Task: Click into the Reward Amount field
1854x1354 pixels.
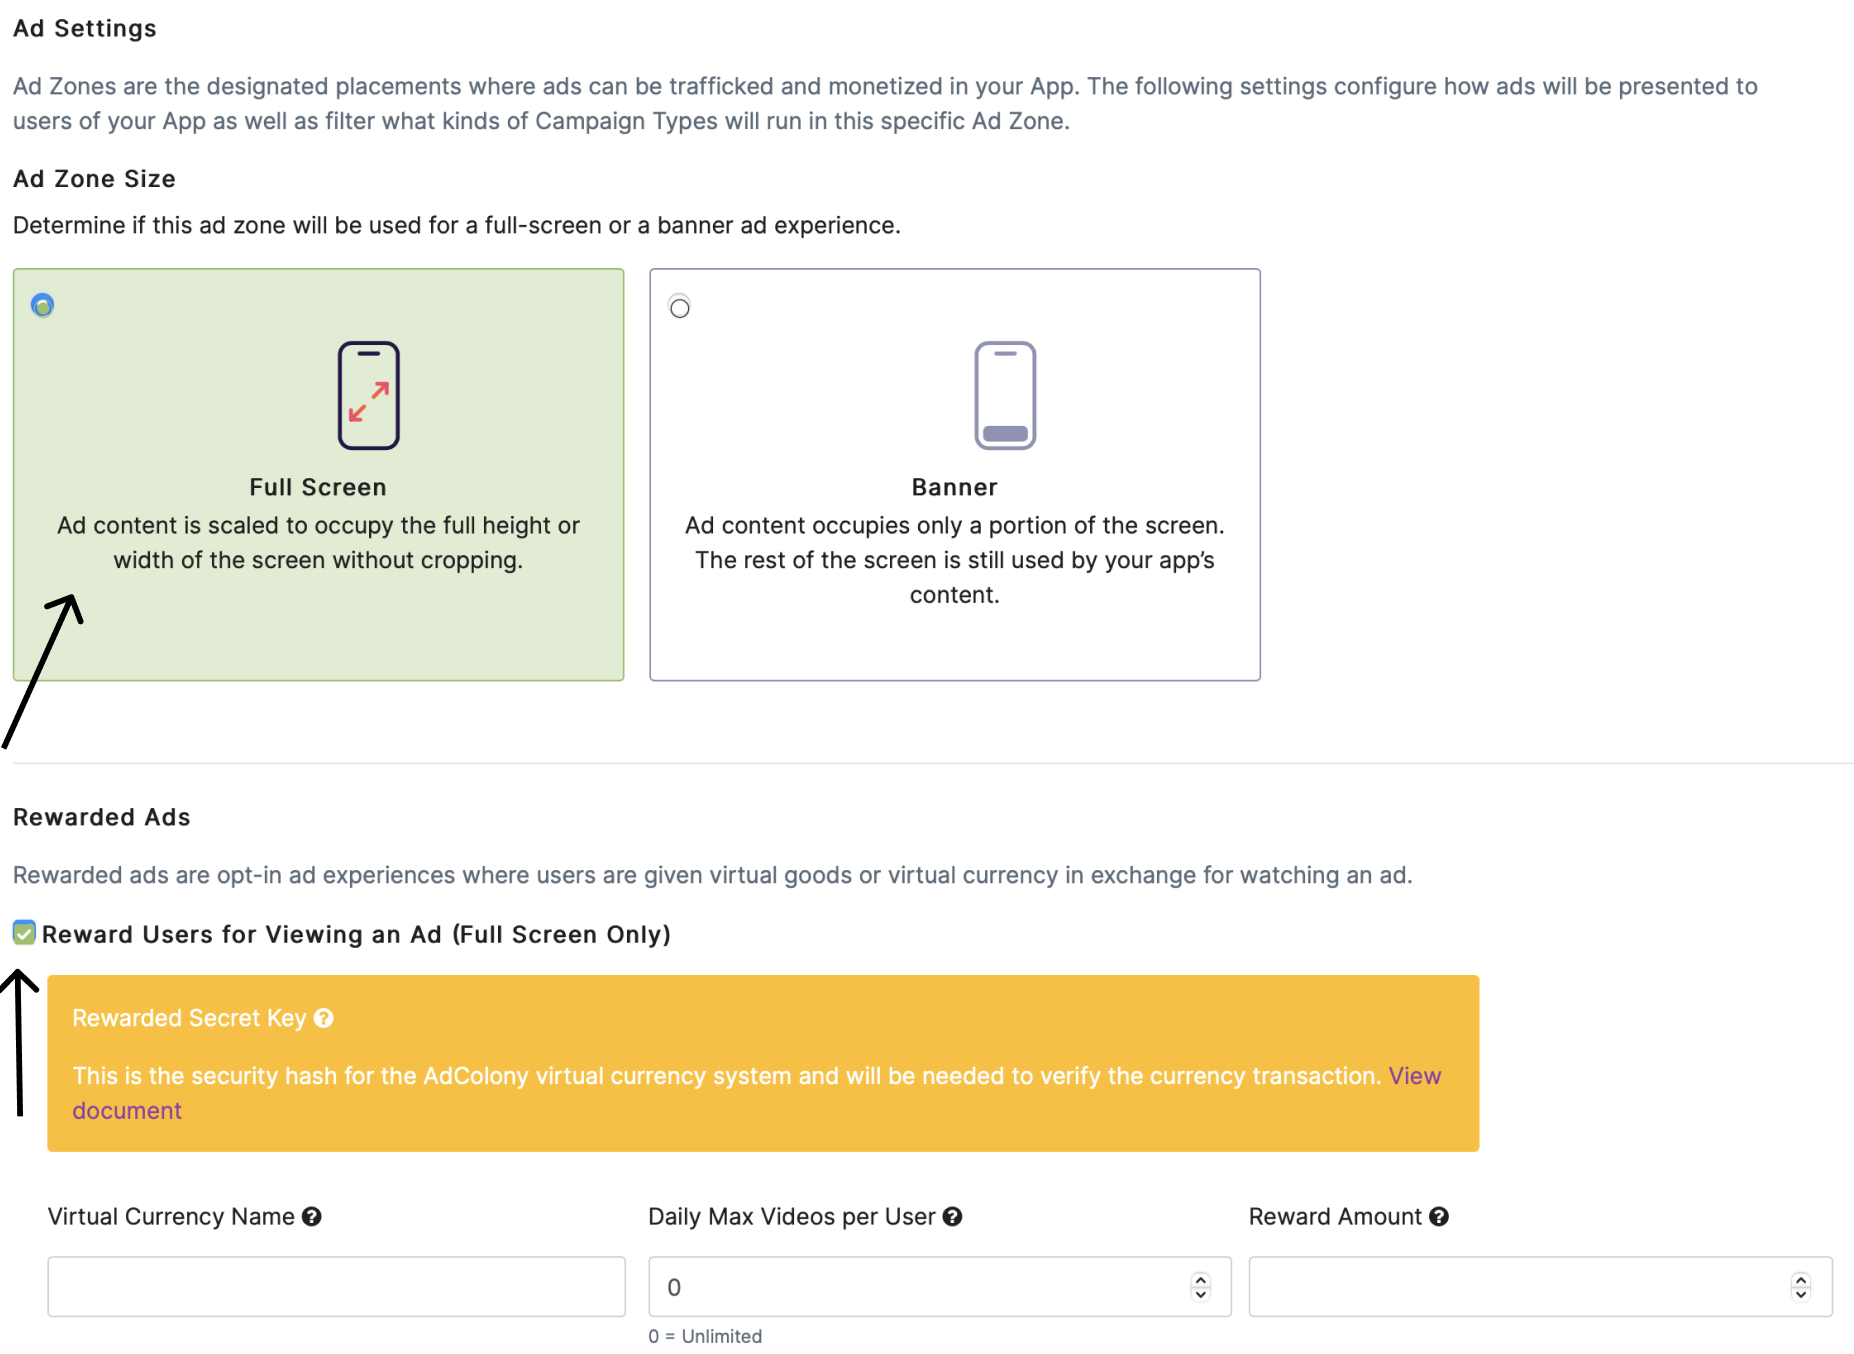Action: pyautogui.click(x=1515, y=1287)
